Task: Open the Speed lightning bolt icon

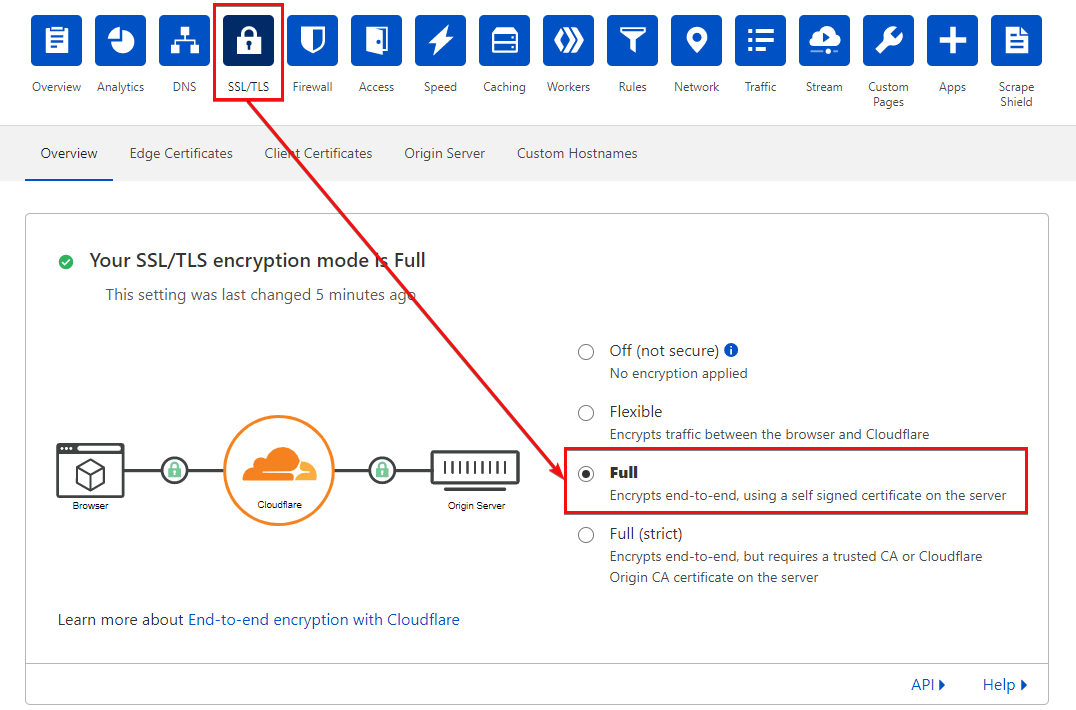Action: tap(441, 40)
